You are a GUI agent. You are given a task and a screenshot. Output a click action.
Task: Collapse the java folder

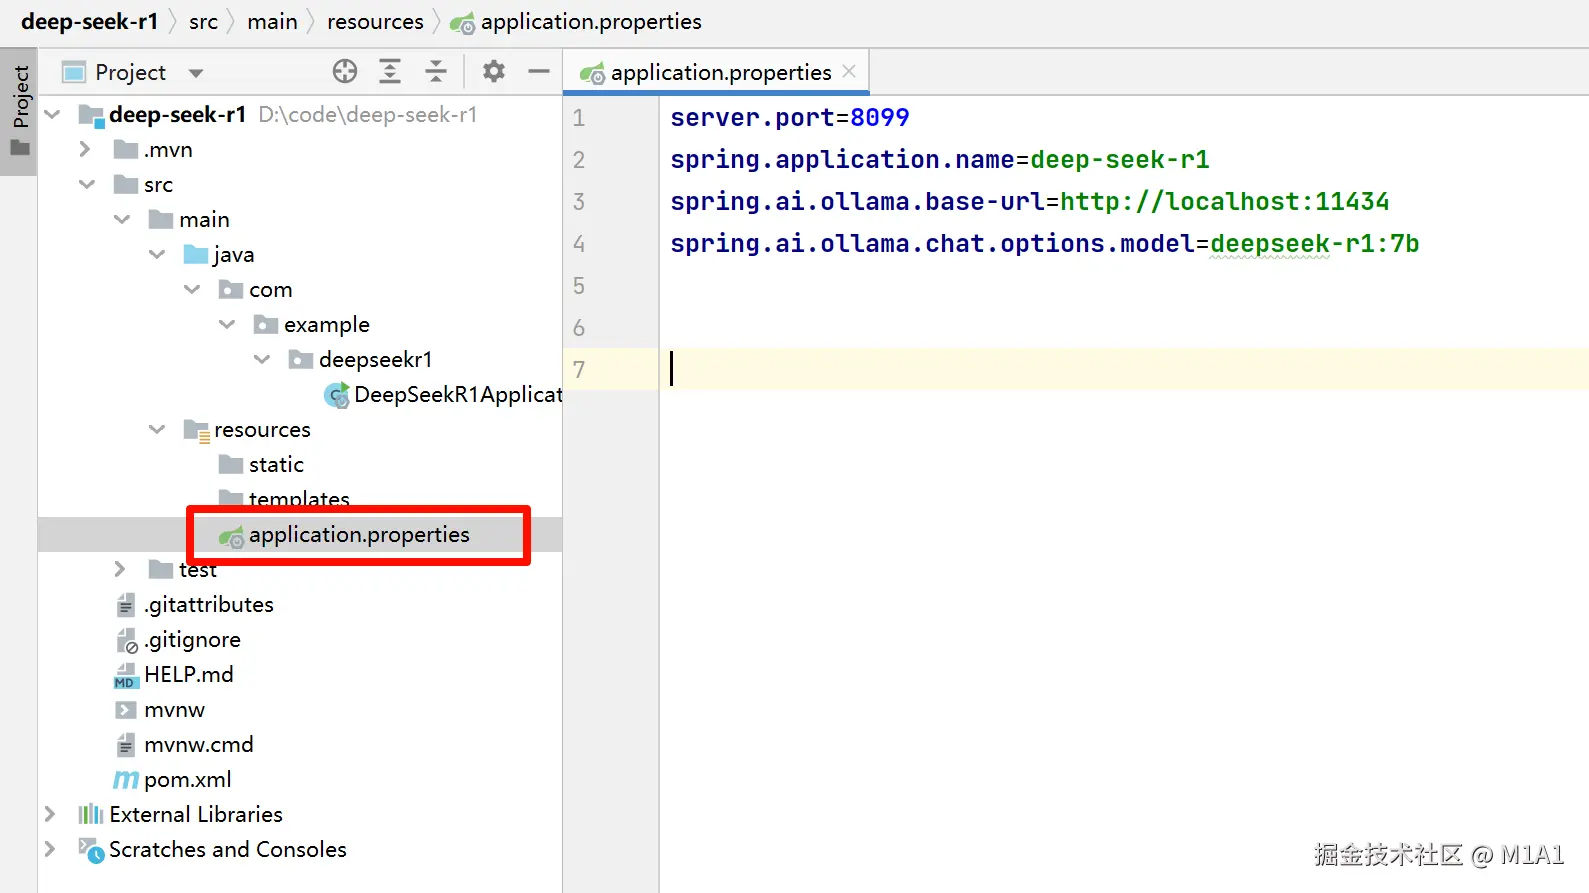157,255
